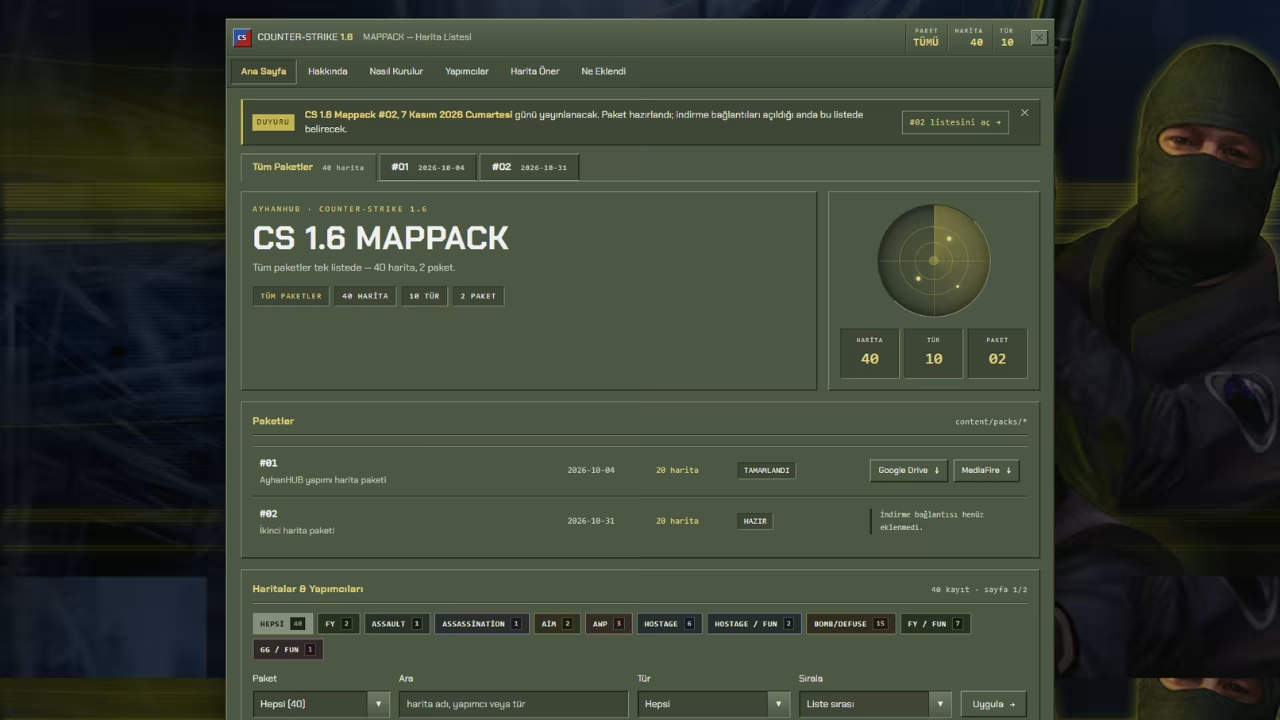The image size is (1280, 720).
Task: Open the Paket dropdown showing Hepsi (40)
Action: [321, 704]
